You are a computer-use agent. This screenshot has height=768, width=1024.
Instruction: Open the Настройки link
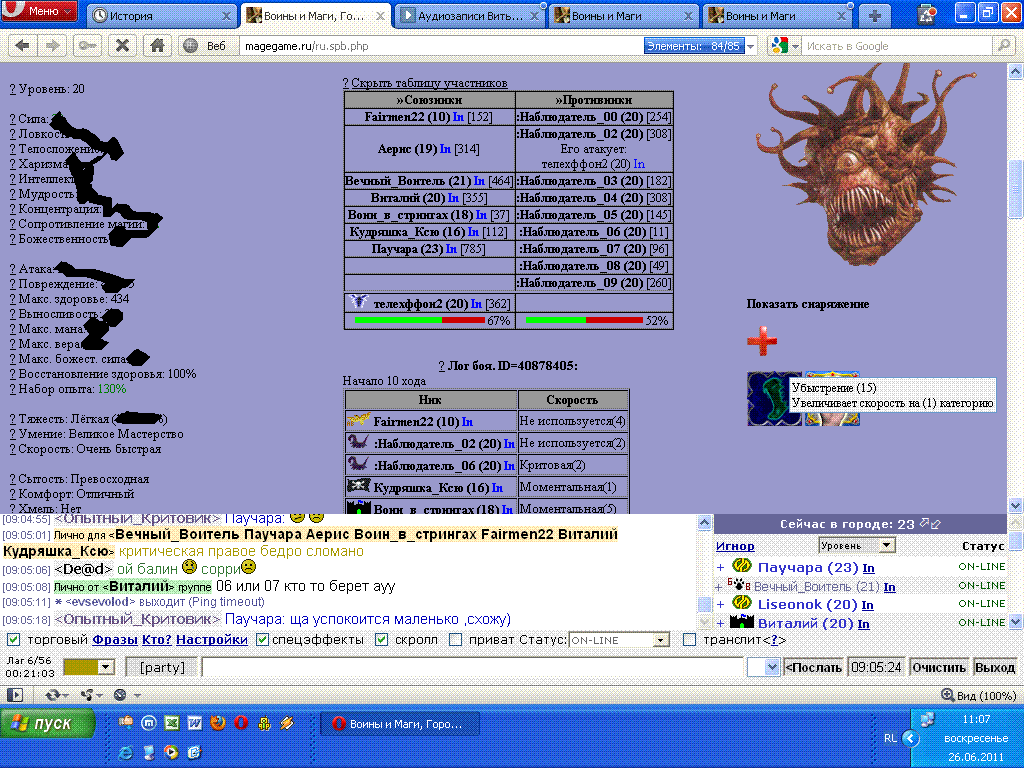[212, 640]
